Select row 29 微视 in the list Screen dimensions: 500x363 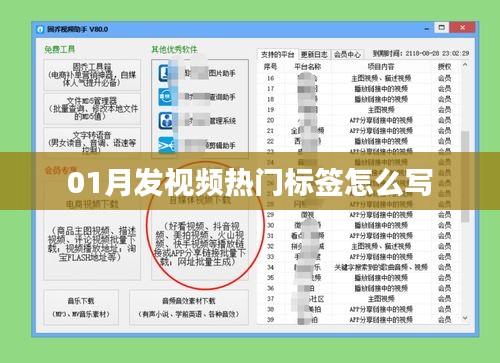click(x=359, y=215)
